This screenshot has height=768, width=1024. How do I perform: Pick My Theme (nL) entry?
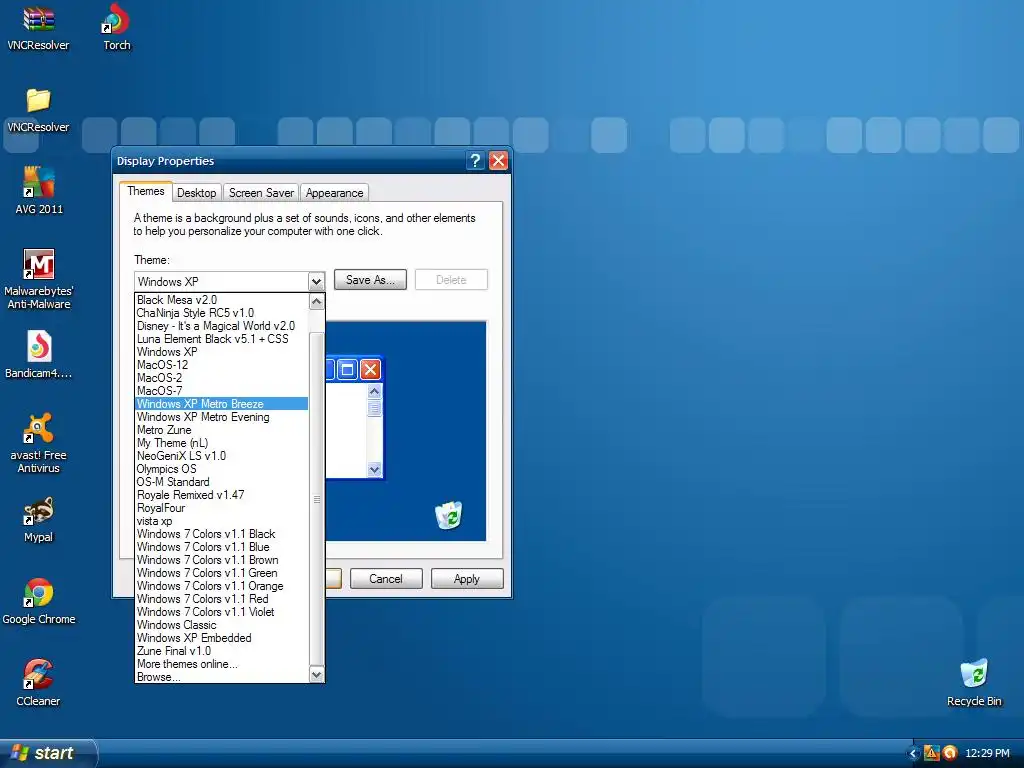(221, 443)
